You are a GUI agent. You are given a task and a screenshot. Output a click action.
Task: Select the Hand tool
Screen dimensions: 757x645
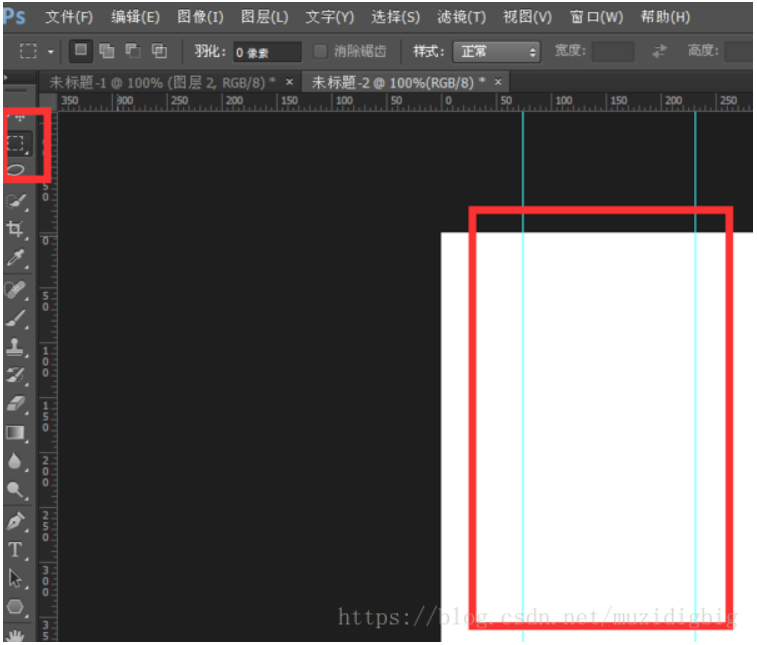click(x=16, y=635)
